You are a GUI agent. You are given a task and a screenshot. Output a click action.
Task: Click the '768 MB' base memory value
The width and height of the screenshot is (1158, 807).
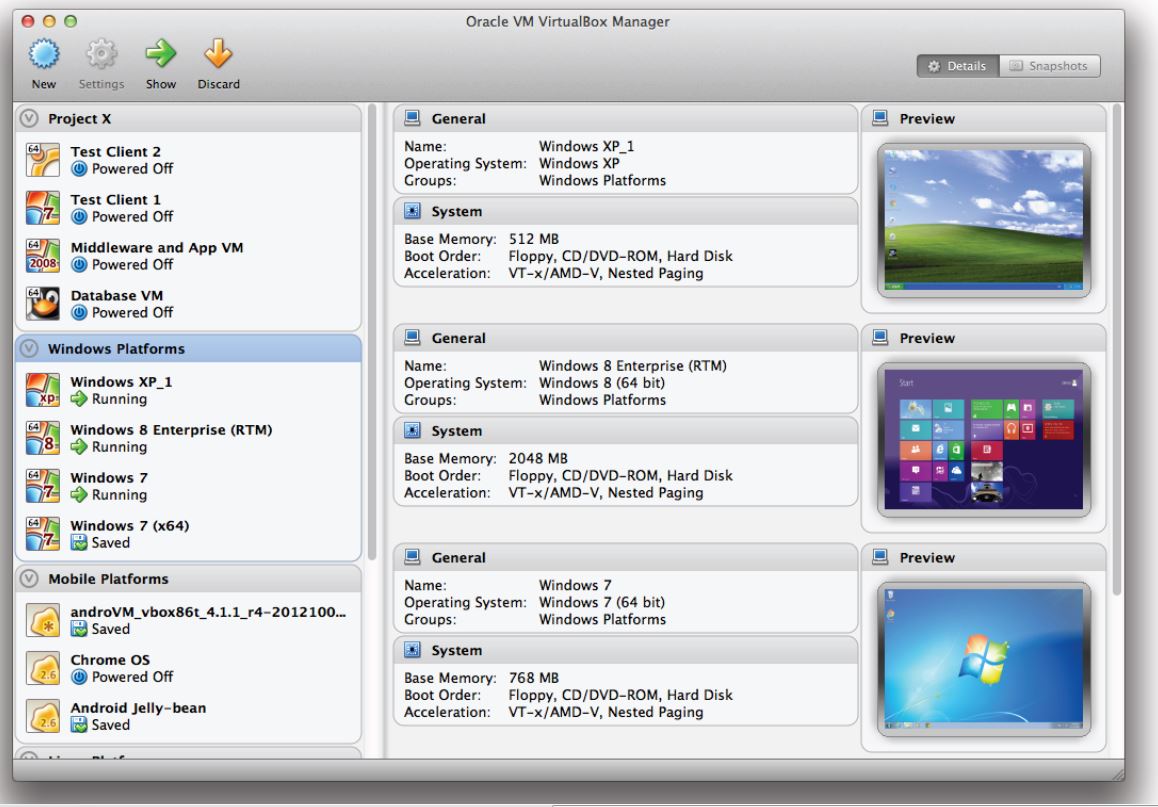(534, 678)
